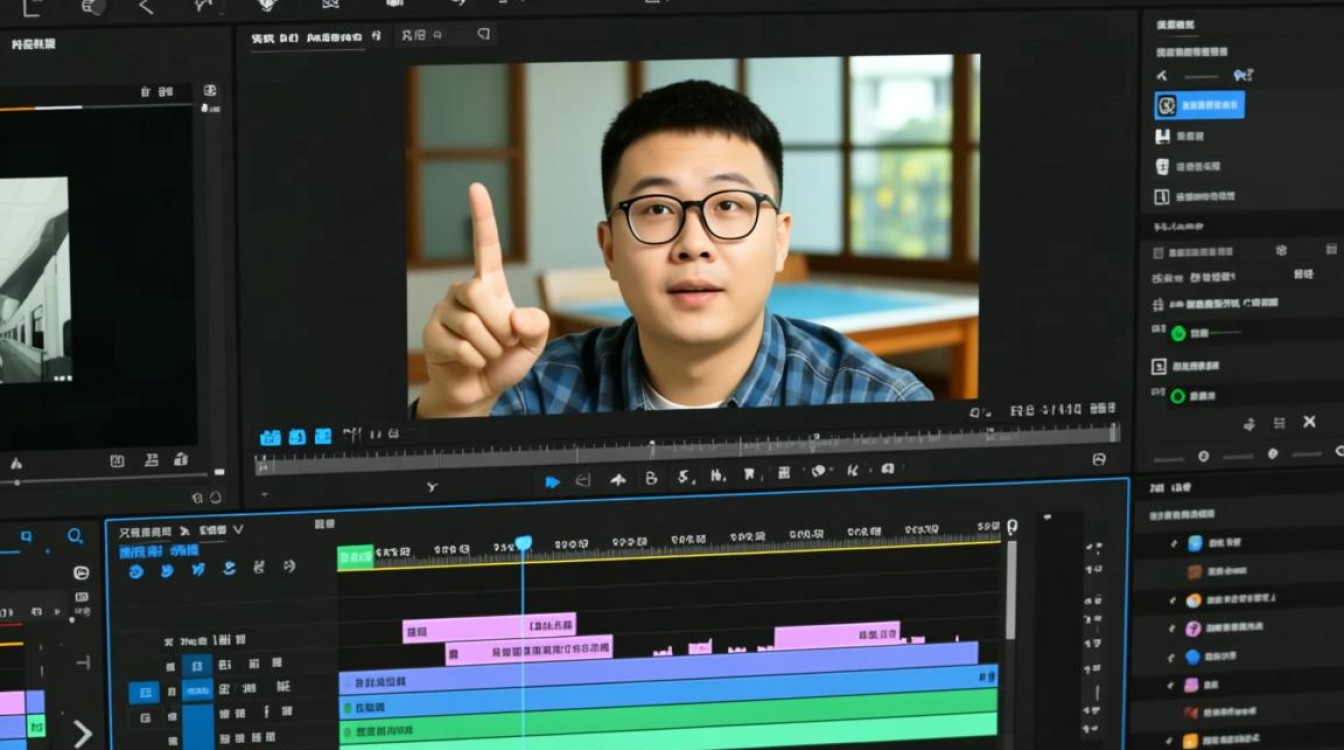This screenshot has width=1344, height=750.
Task: Toggle the checkmark beside the pink square row
Action: click(x=1172, y=685)
